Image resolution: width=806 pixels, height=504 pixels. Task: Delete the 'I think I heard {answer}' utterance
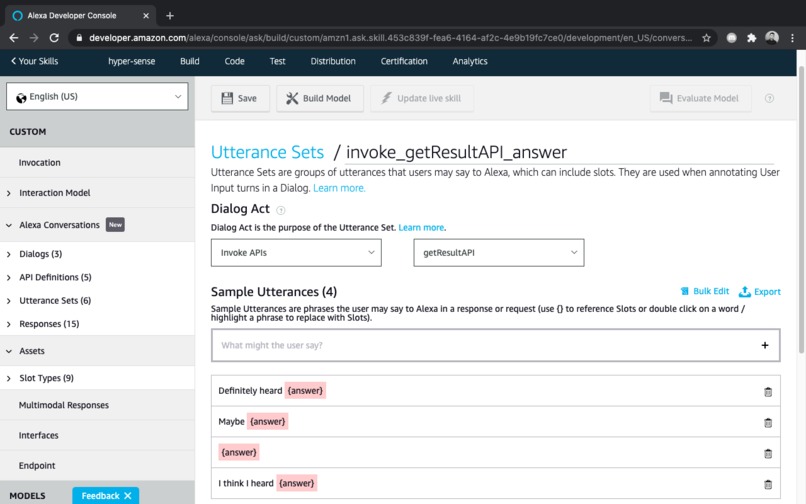(x=768, y=484)
